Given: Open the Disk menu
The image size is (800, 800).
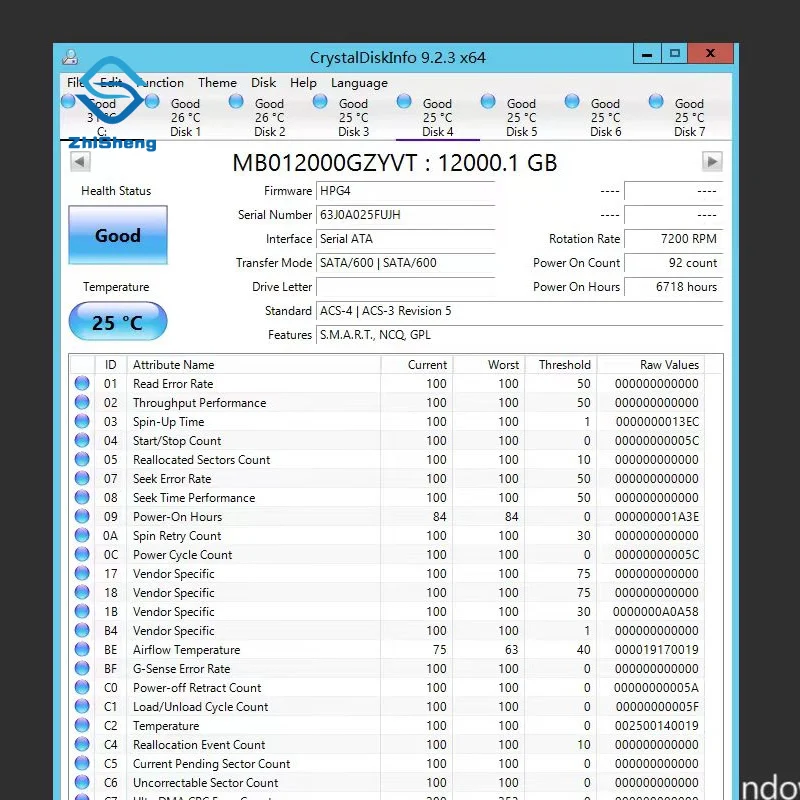Looking at the screenshot, I should [x=263, y=83].
